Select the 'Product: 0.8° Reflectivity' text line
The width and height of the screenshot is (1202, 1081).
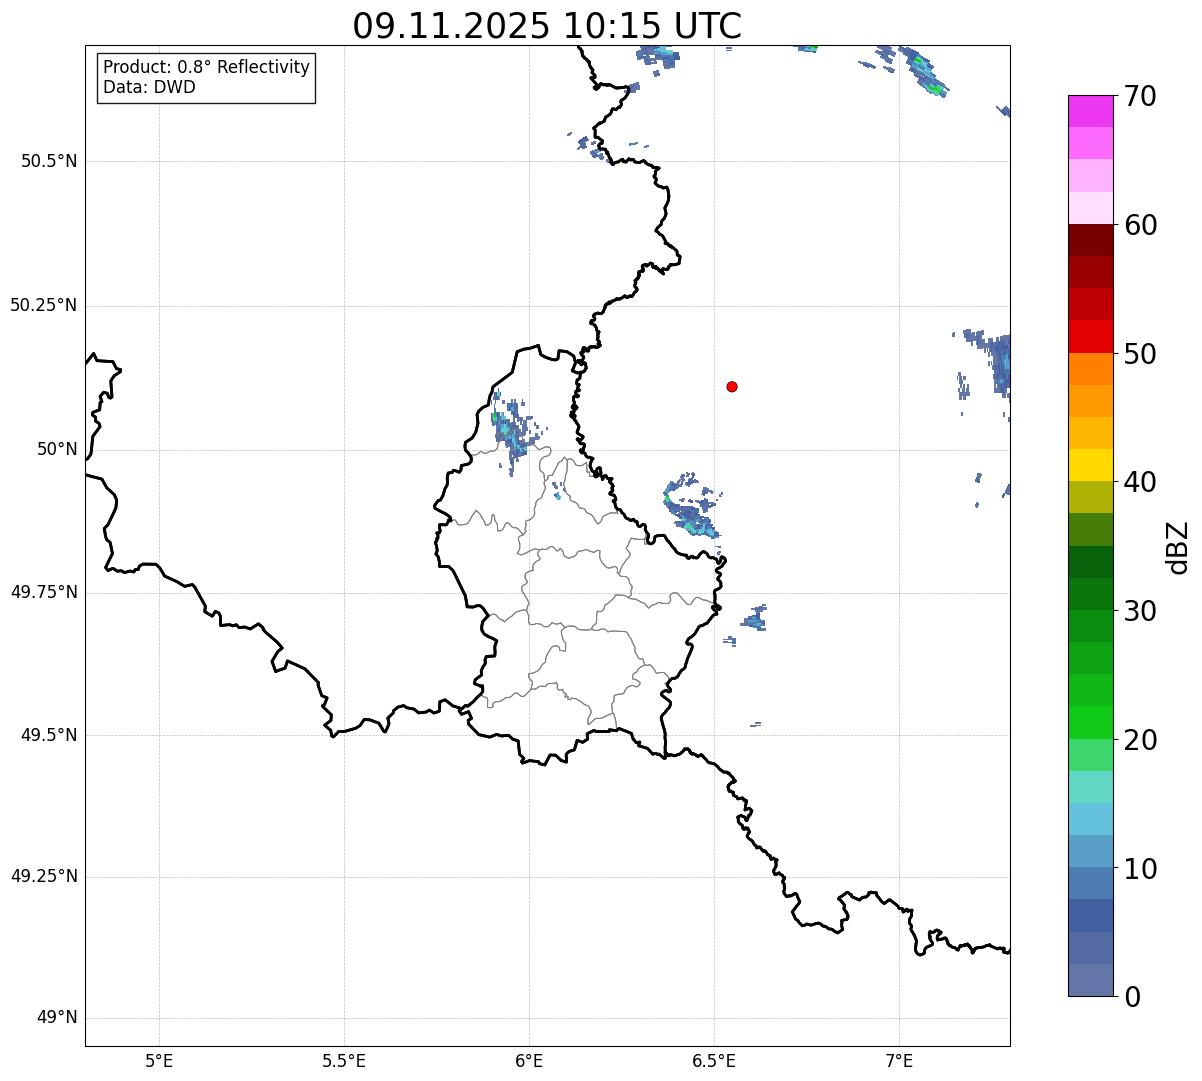(x=207, y=67)
